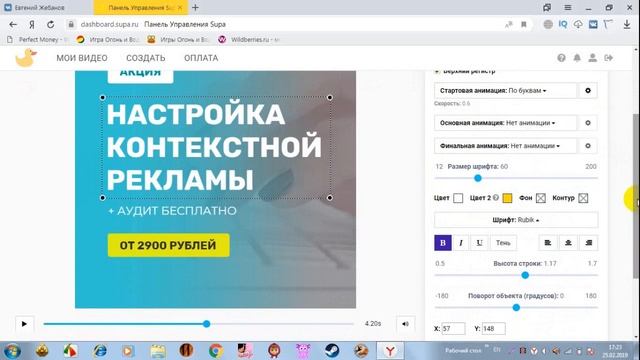
Task: Select the АУДИТ БЕСПЛАТНО text on canvas
Action: coord(172,211)
